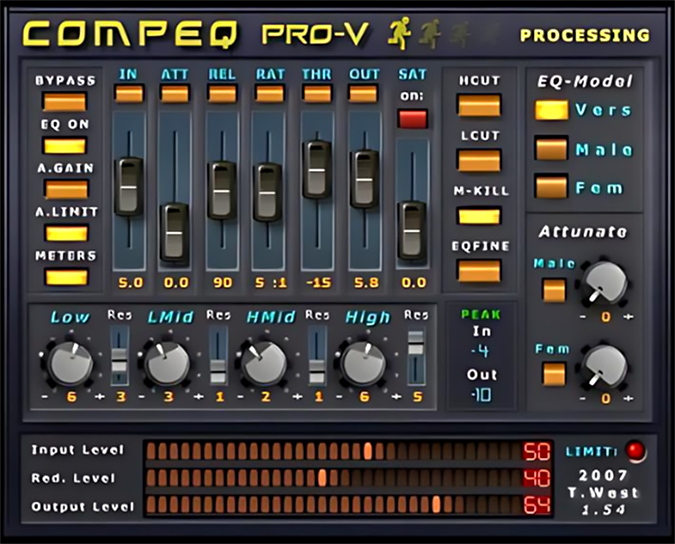Click the Output Level readout 64

536,504
